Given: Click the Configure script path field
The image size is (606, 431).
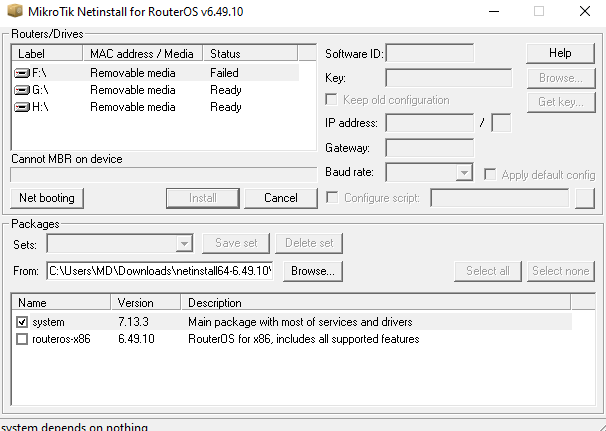Looking at the screenshot, I should tap(500, 198).
